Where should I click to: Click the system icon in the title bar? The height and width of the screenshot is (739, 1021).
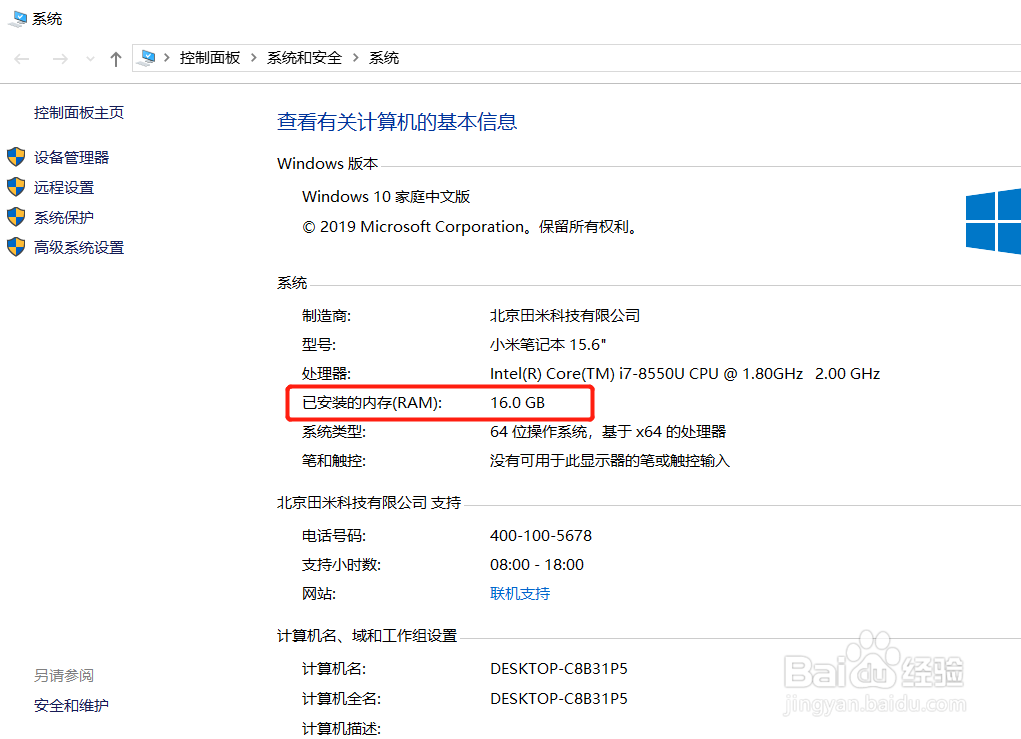(18, 18)
